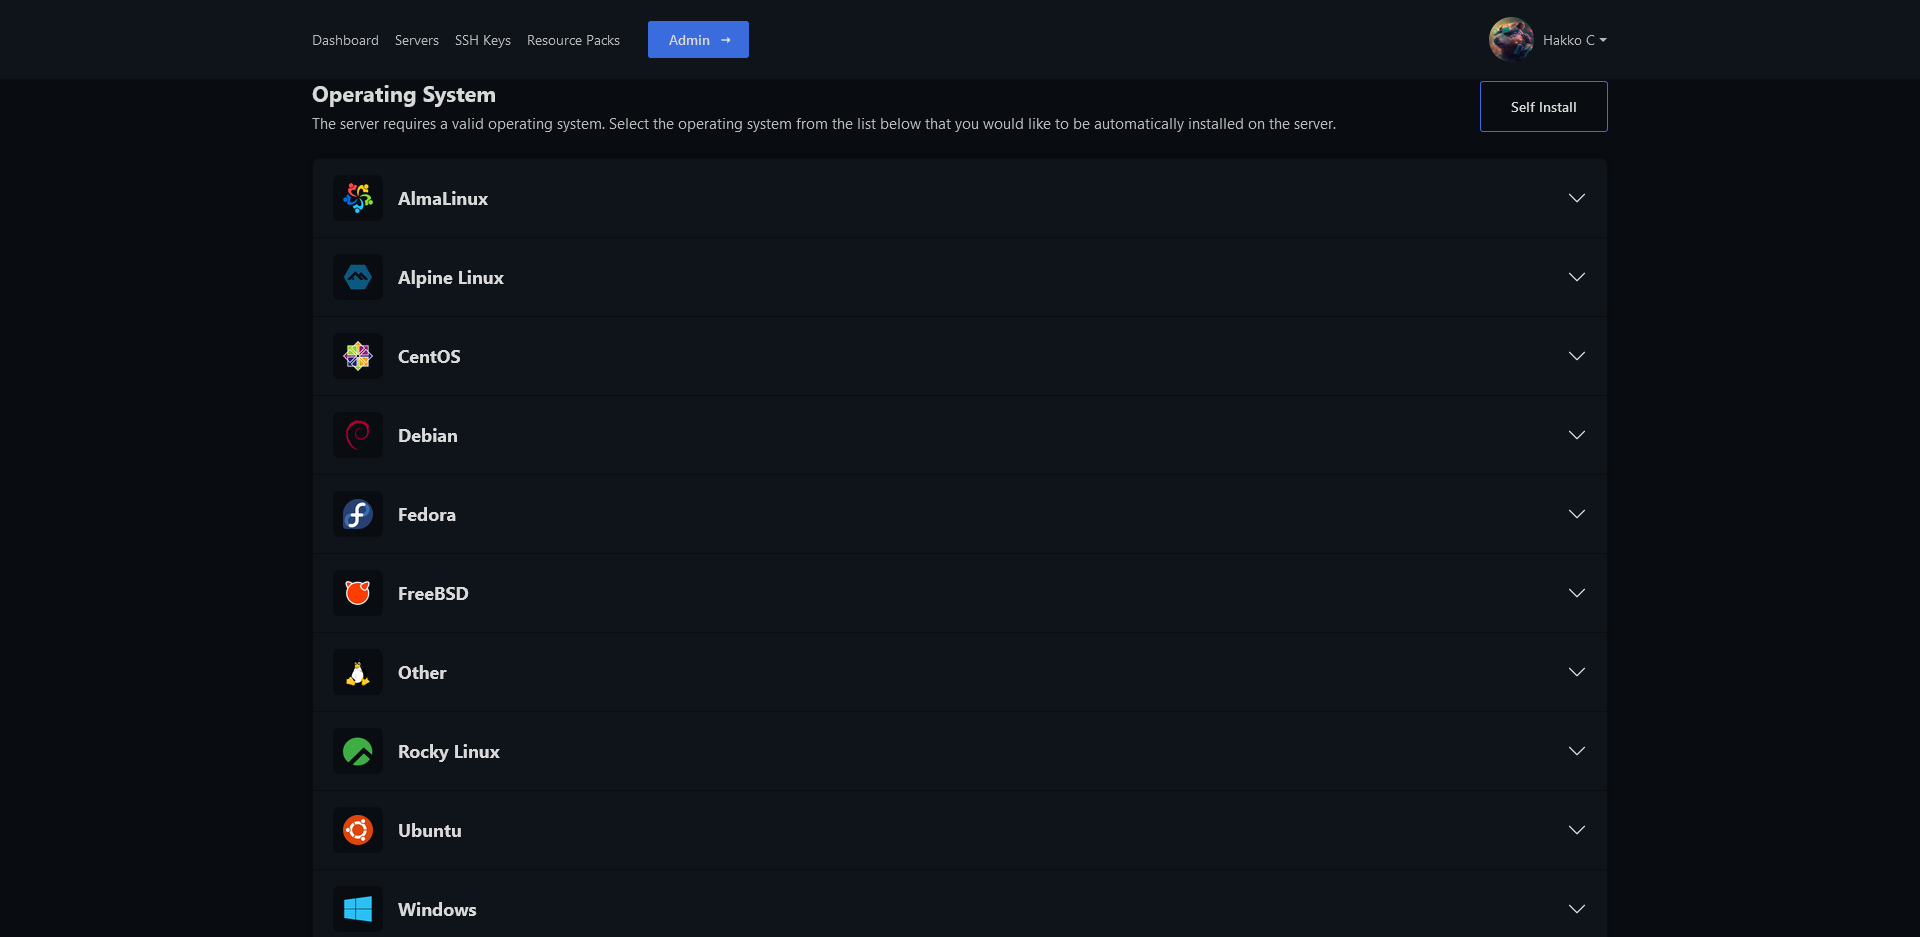Click the Rocky Linux logo icon
This screenshot has width=1920, height=937.
pos(358,751)
